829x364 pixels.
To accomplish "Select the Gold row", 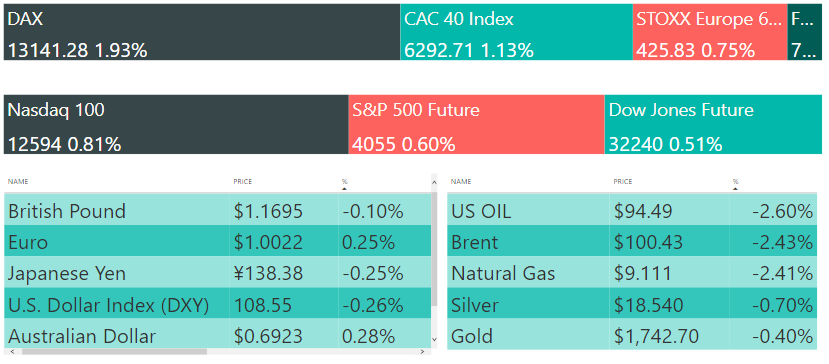I will pyautogui.click(x=630, y=336).
